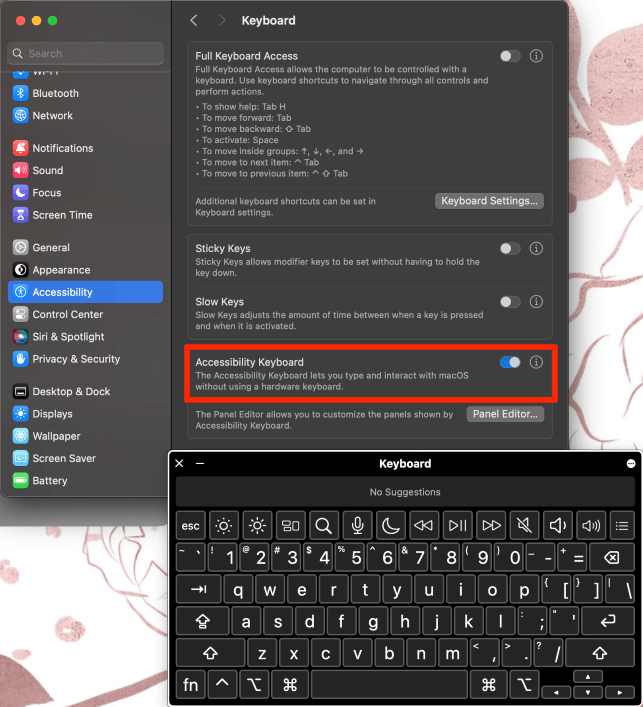
Task: Click the list menu key on virtual keyboard
Action: click(622, 525)
